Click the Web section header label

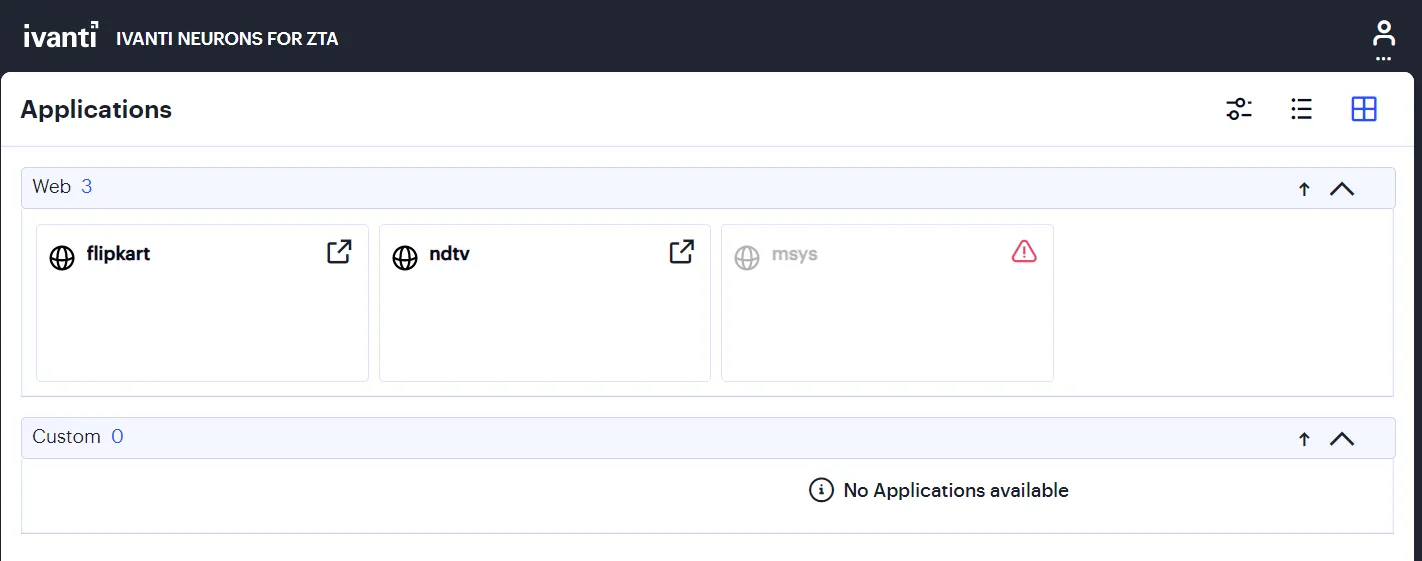click(x=52, y=187)
